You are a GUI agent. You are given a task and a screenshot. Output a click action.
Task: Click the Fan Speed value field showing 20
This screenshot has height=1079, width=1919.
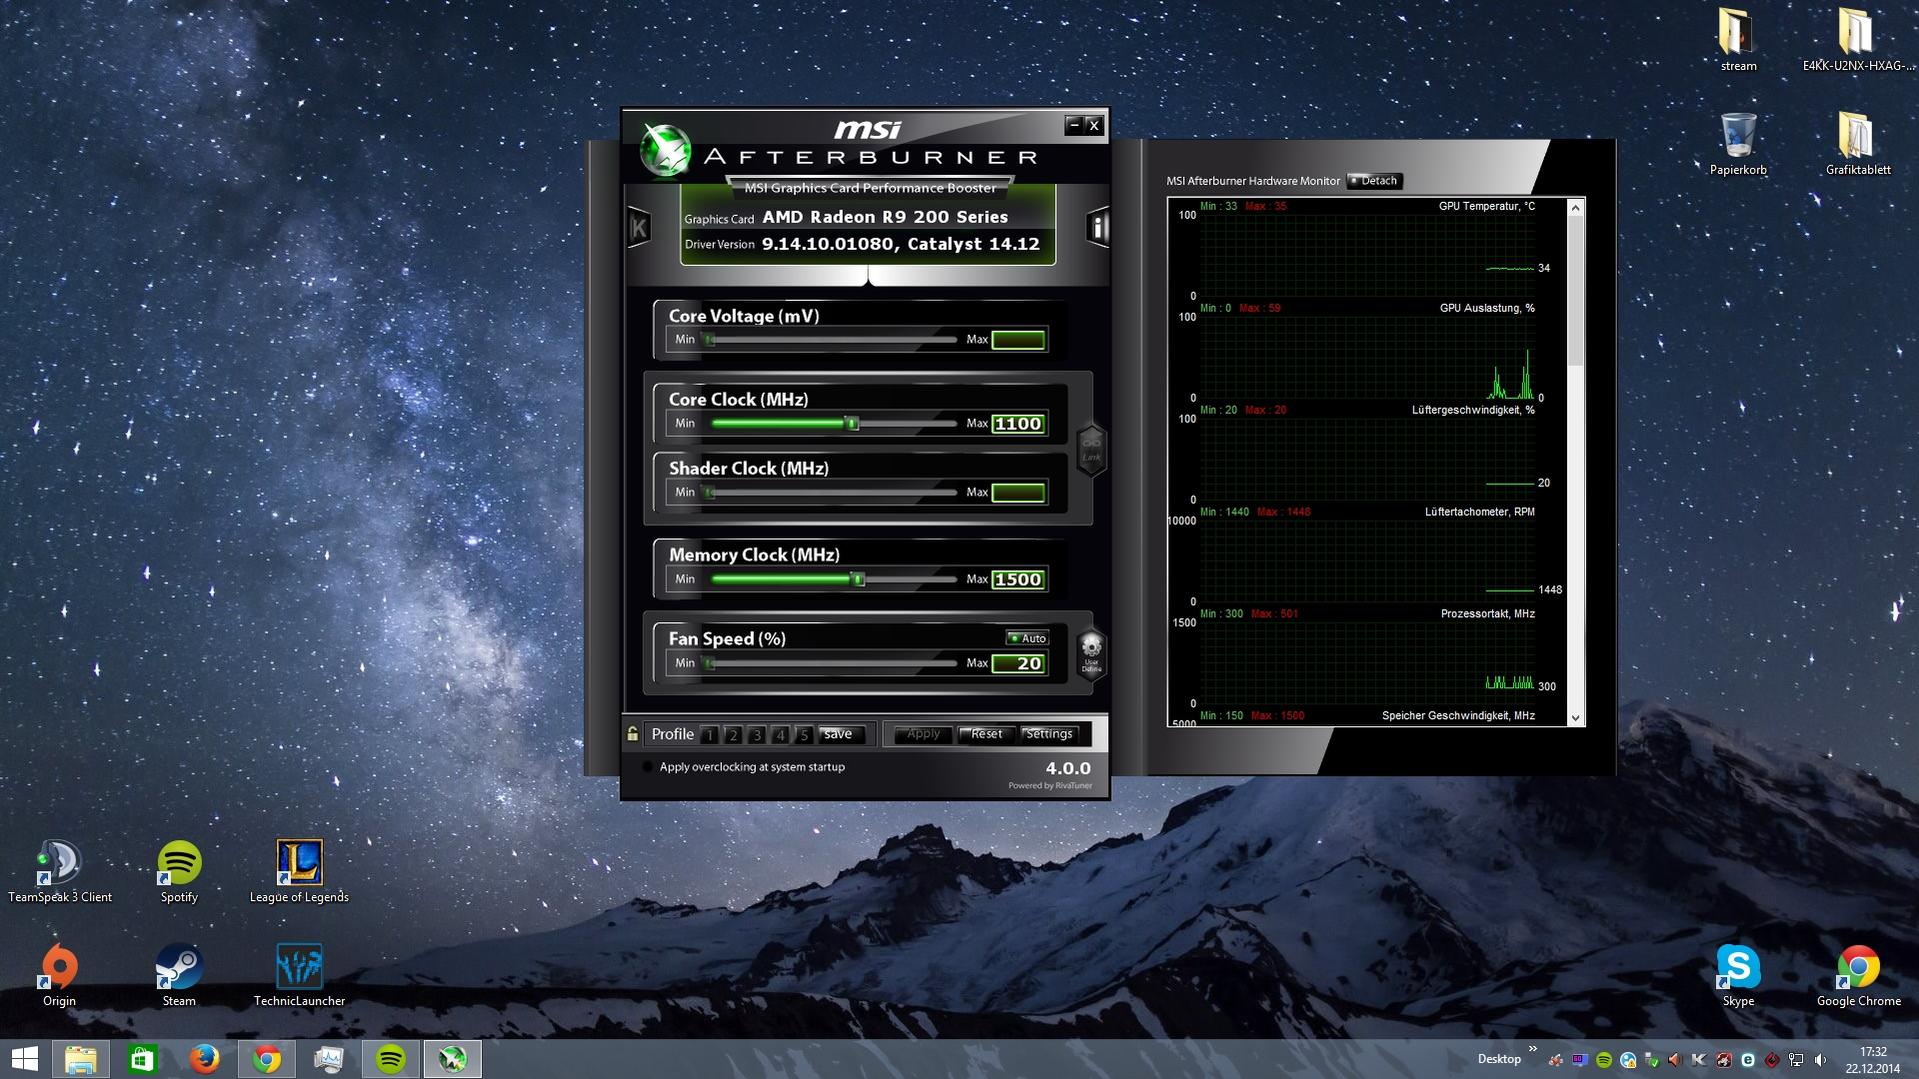tap(1018, 664)
